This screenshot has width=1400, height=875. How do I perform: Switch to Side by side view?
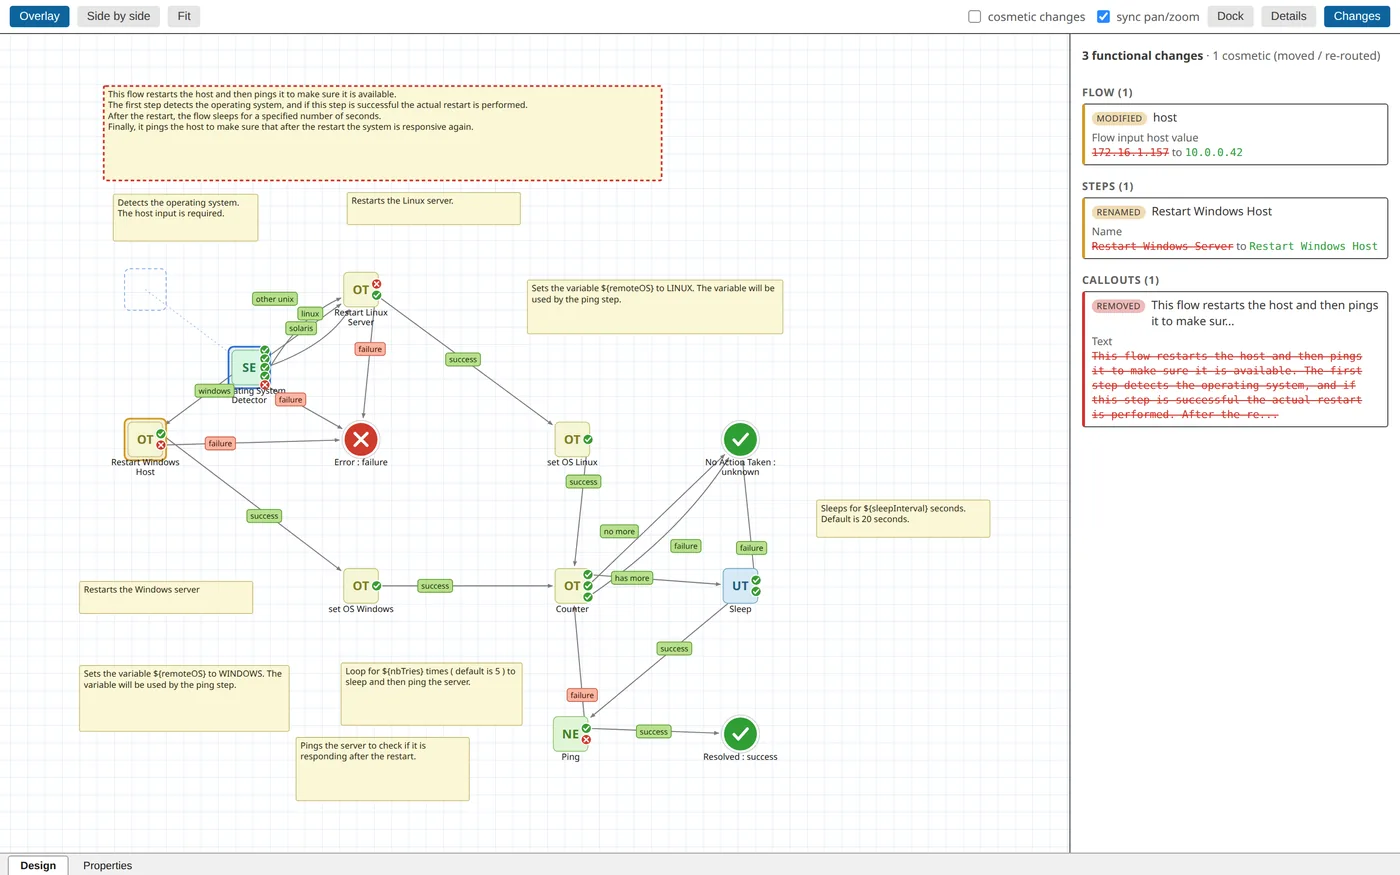pyautogui.click(x=118, y=16)
